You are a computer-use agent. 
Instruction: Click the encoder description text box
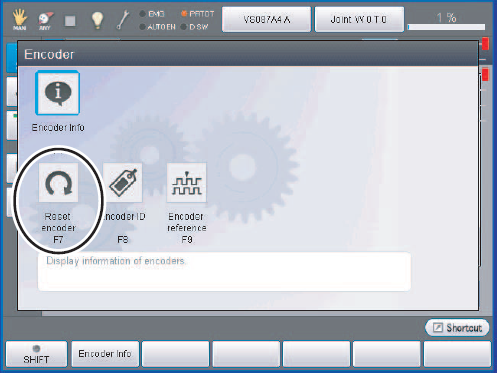click(224, 271)
